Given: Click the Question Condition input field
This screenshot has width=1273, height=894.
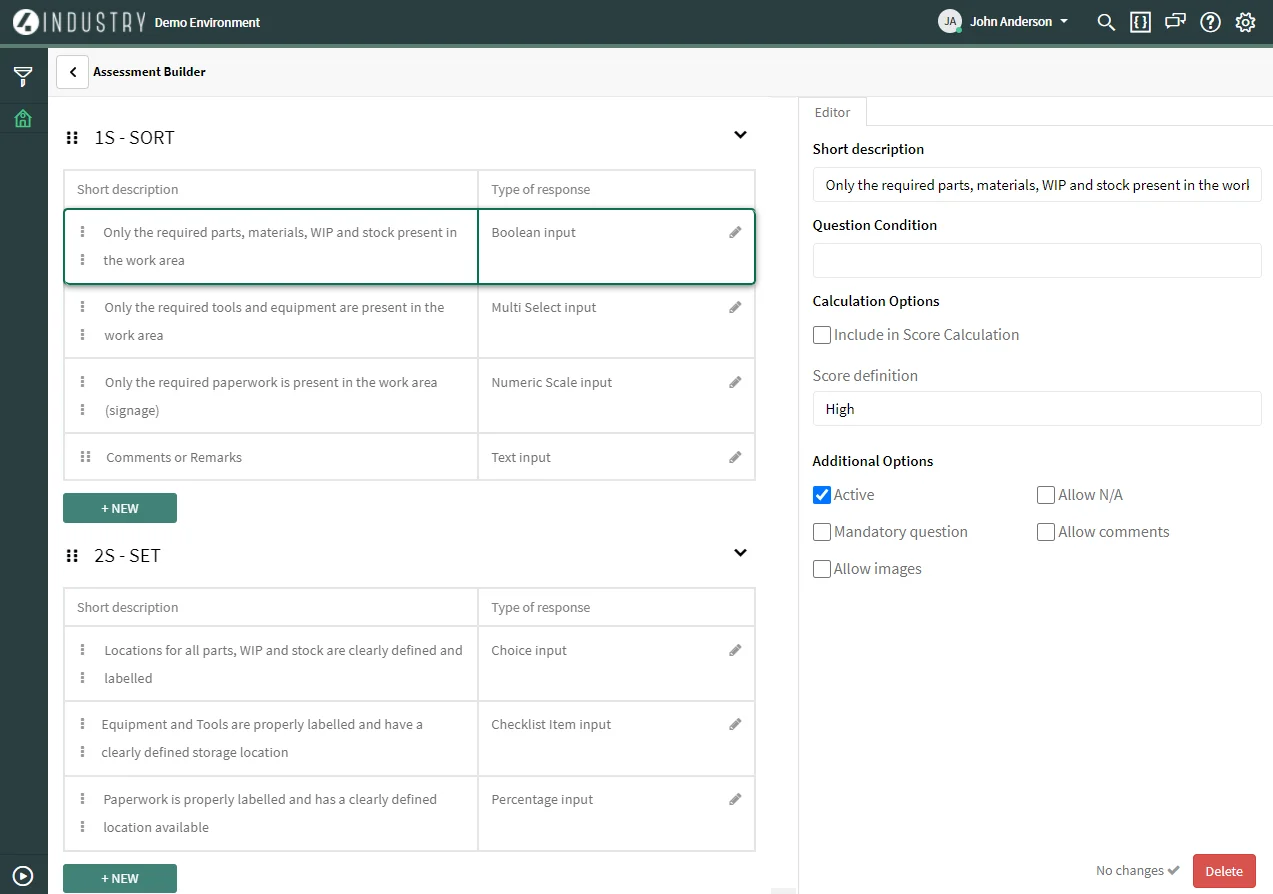Looking at the screenshot, I should point(1037,261).
